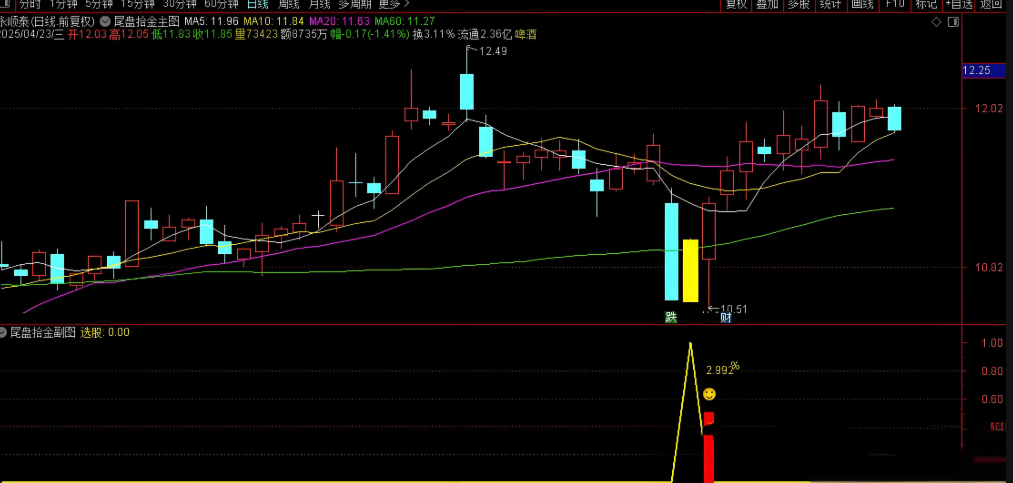Screen dimensions: 1013x483
Task: Click the 财 marker below the candles
Action: [x=725, y=318]
